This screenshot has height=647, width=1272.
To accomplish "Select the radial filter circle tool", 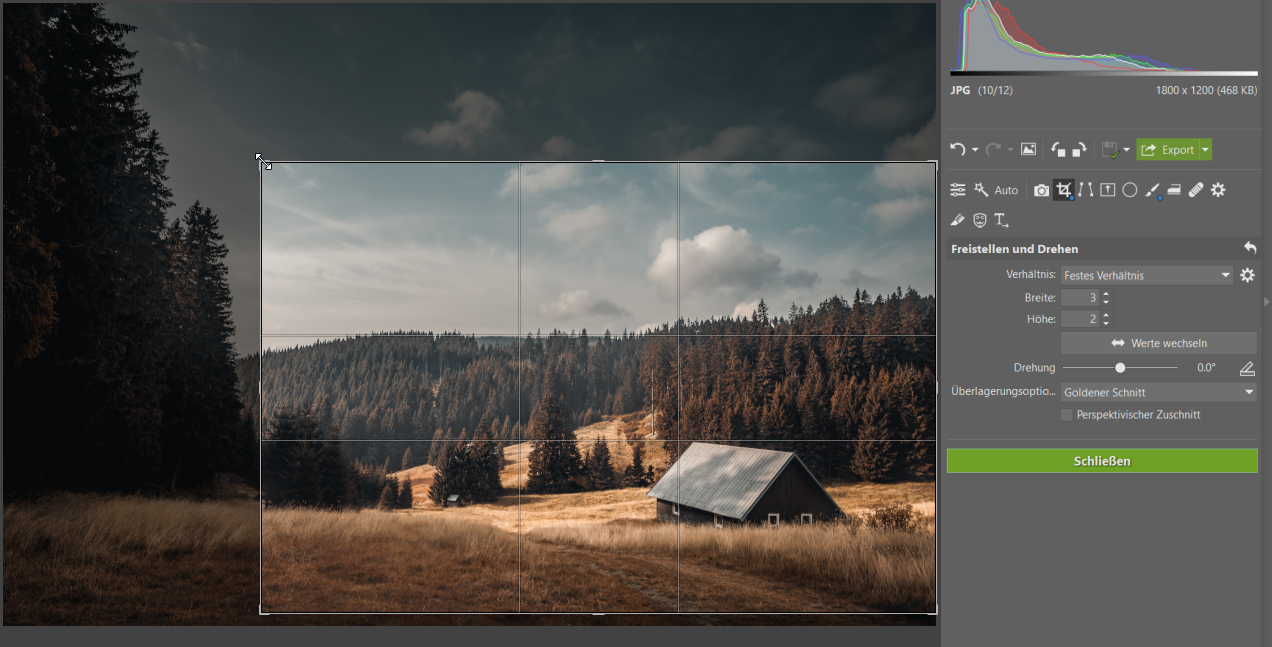I will coord(1130,190).
